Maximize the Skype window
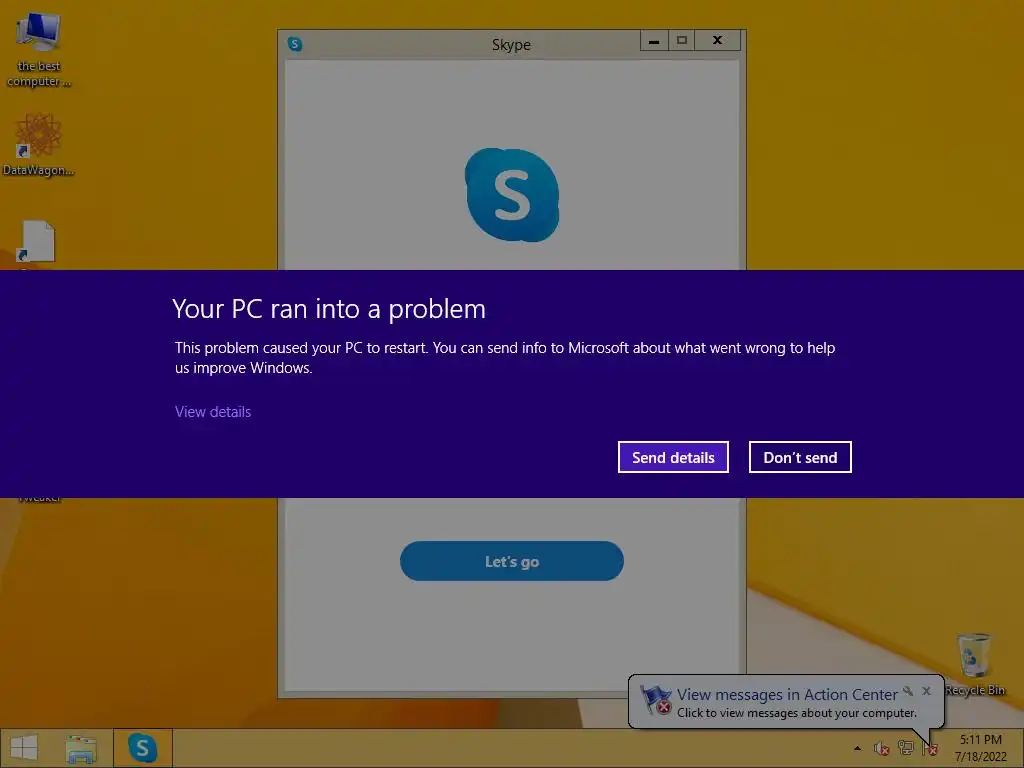1024x768 pixels. point(681,40)
